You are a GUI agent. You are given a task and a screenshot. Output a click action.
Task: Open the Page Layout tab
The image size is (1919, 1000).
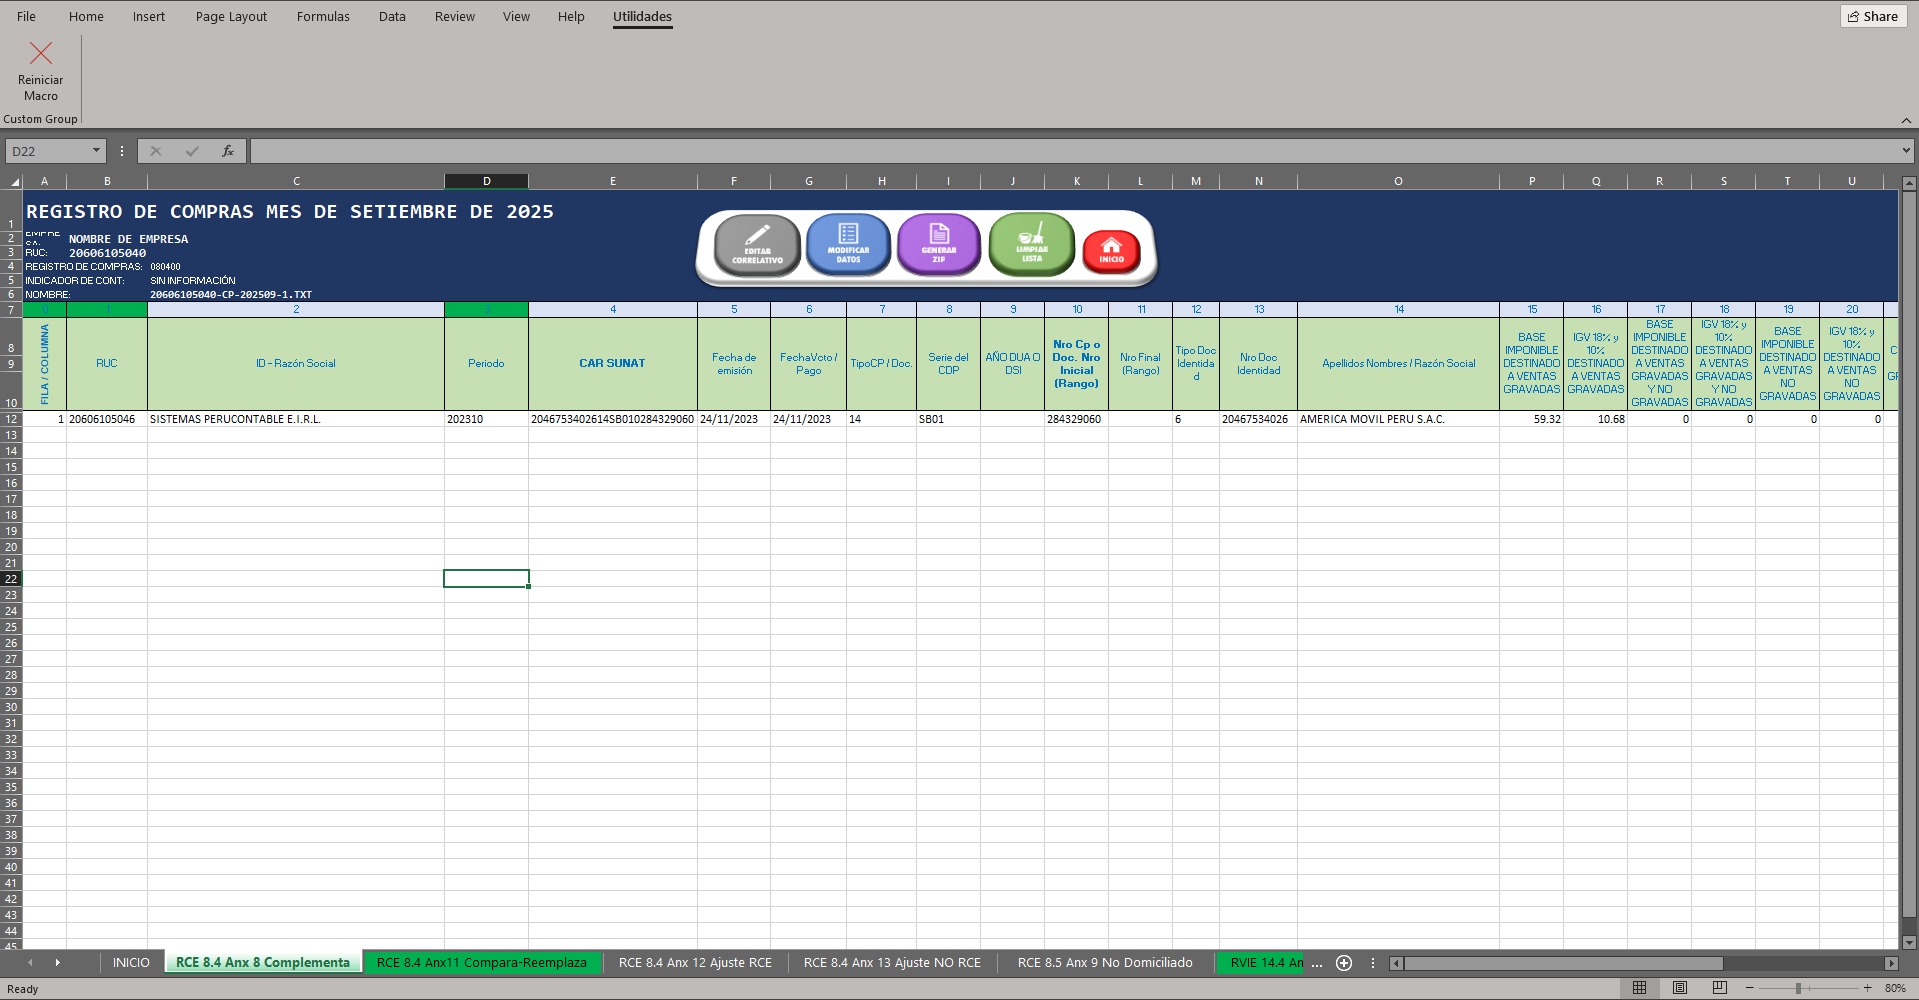[231, 16]
